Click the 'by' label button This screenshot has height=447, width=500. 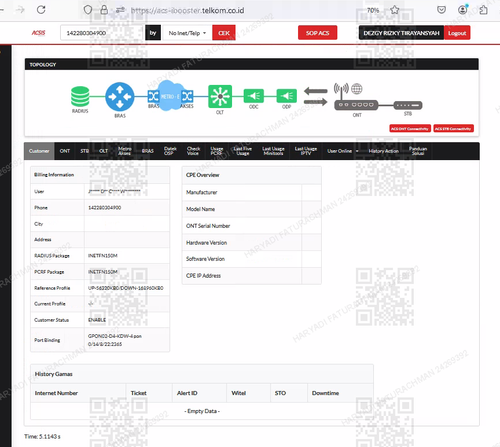153,33
